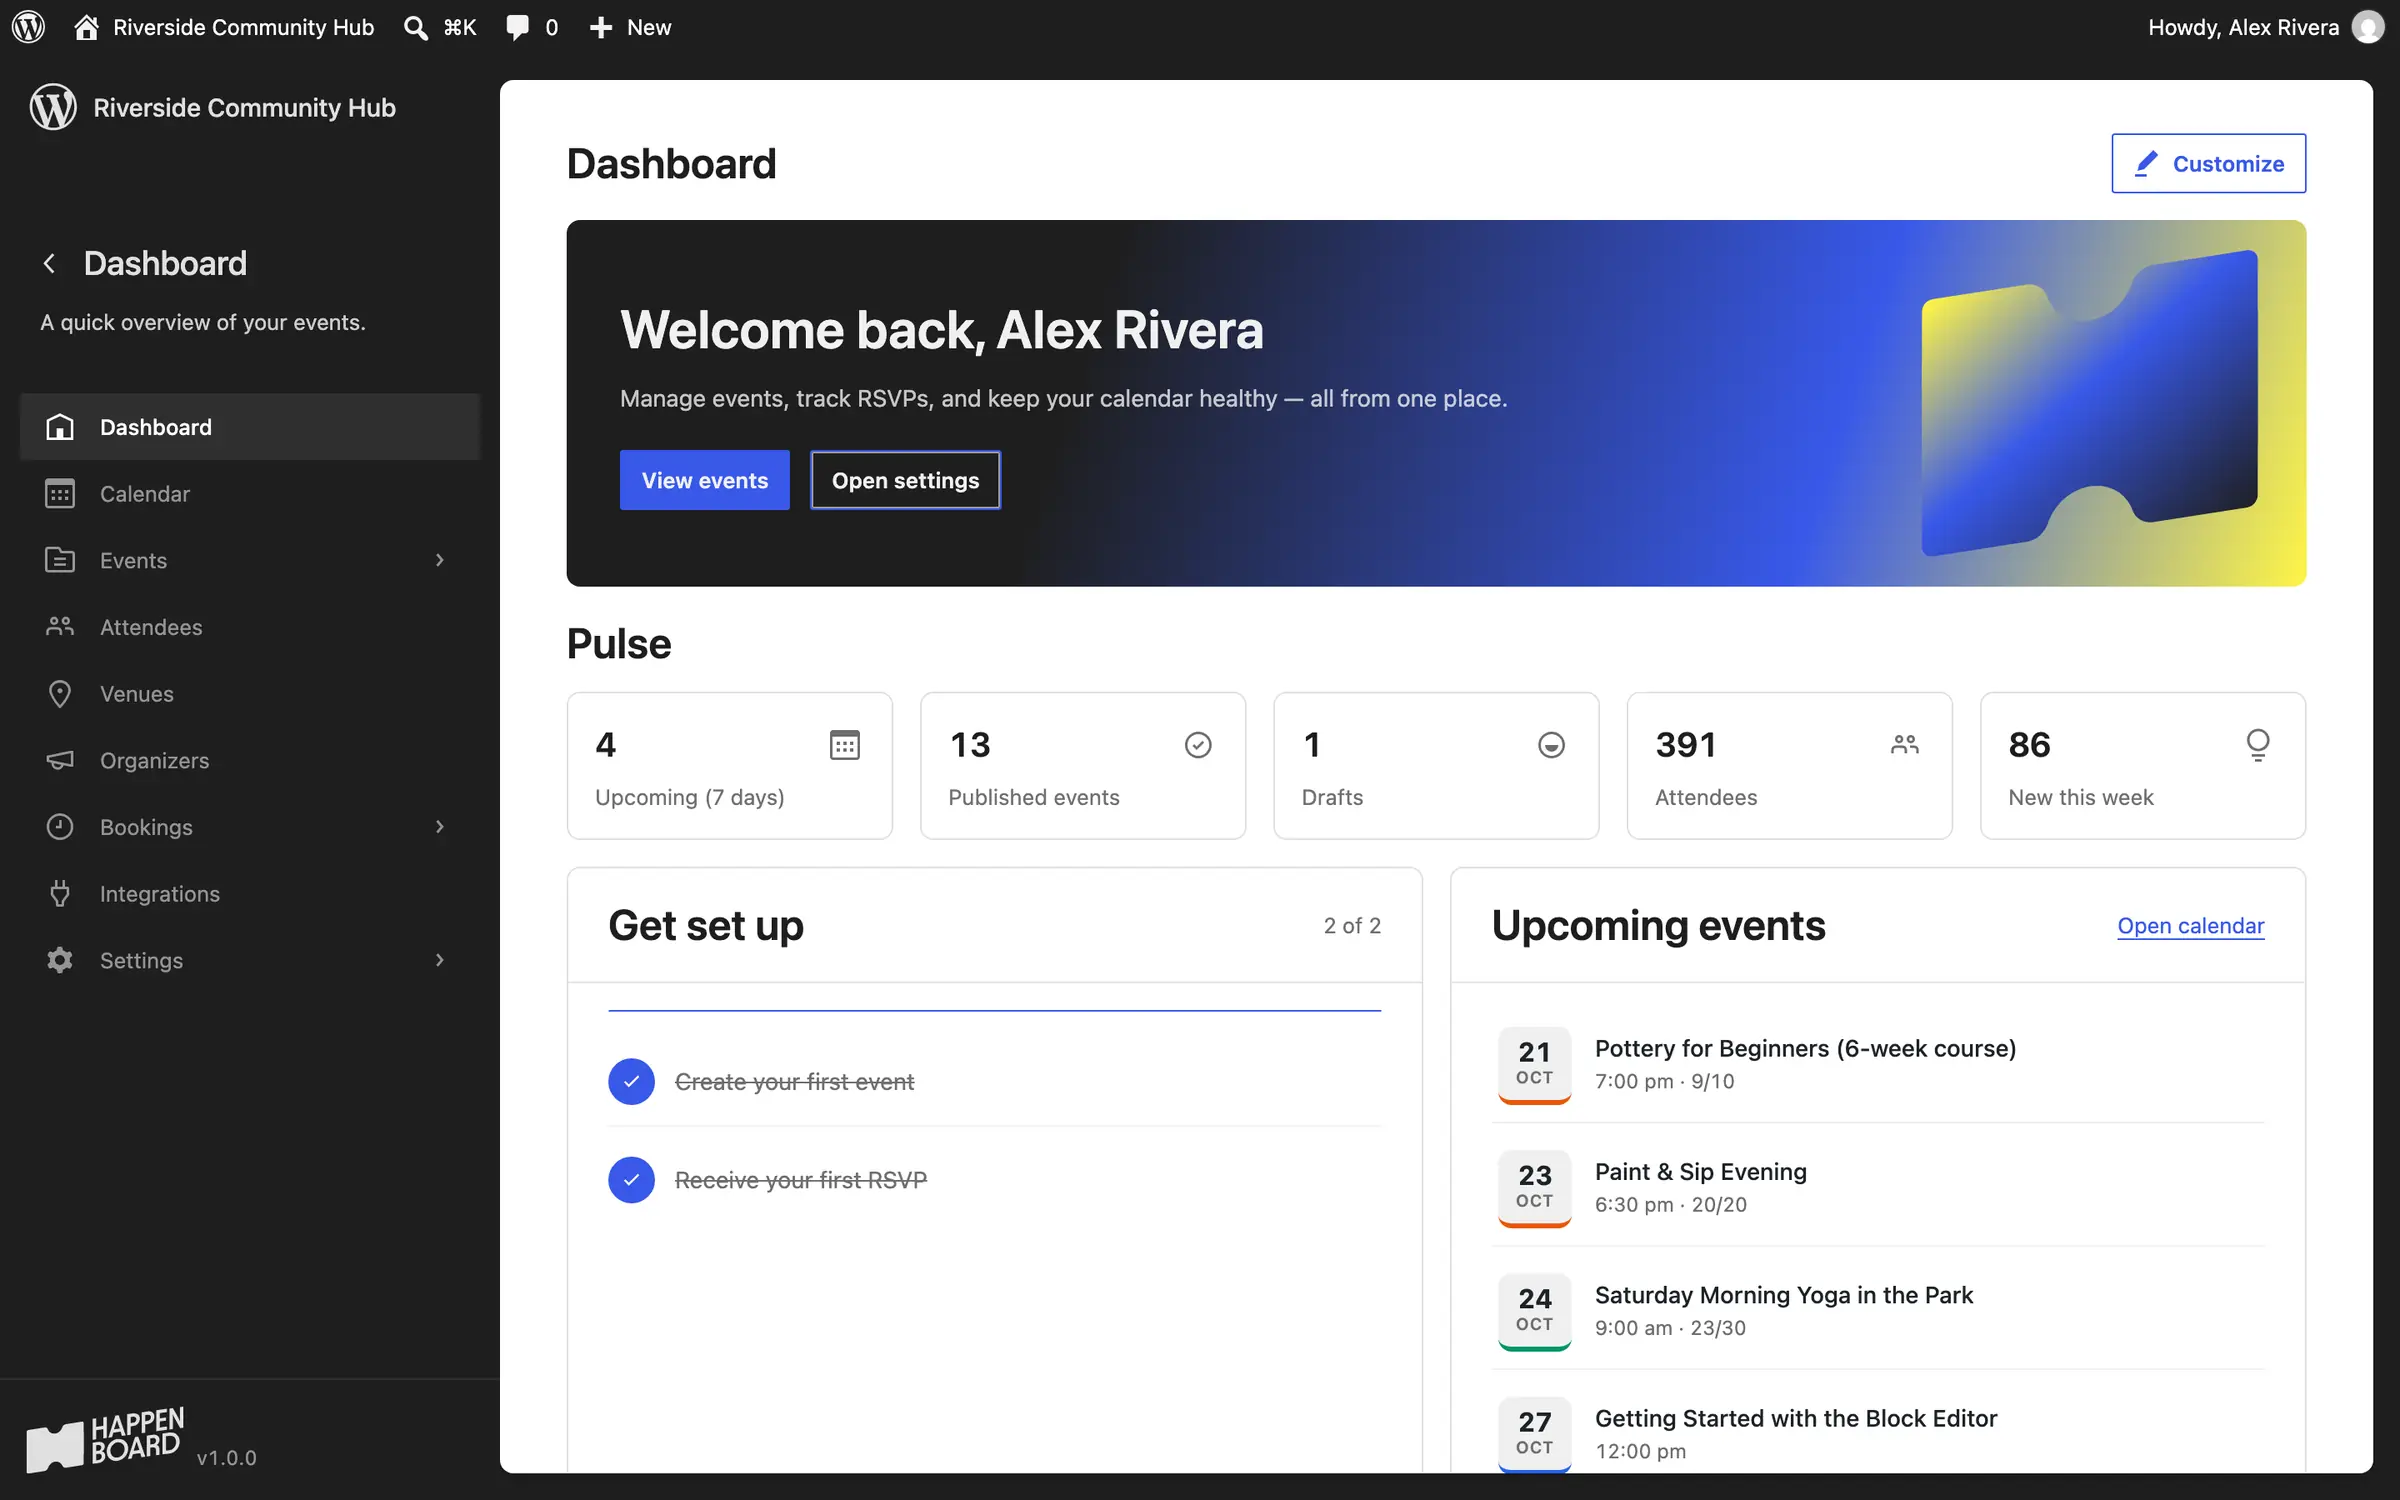Open Getting Started with the Block Editor
The height and width of the screenshot is (1500, 2400).
[1796, 1418]
